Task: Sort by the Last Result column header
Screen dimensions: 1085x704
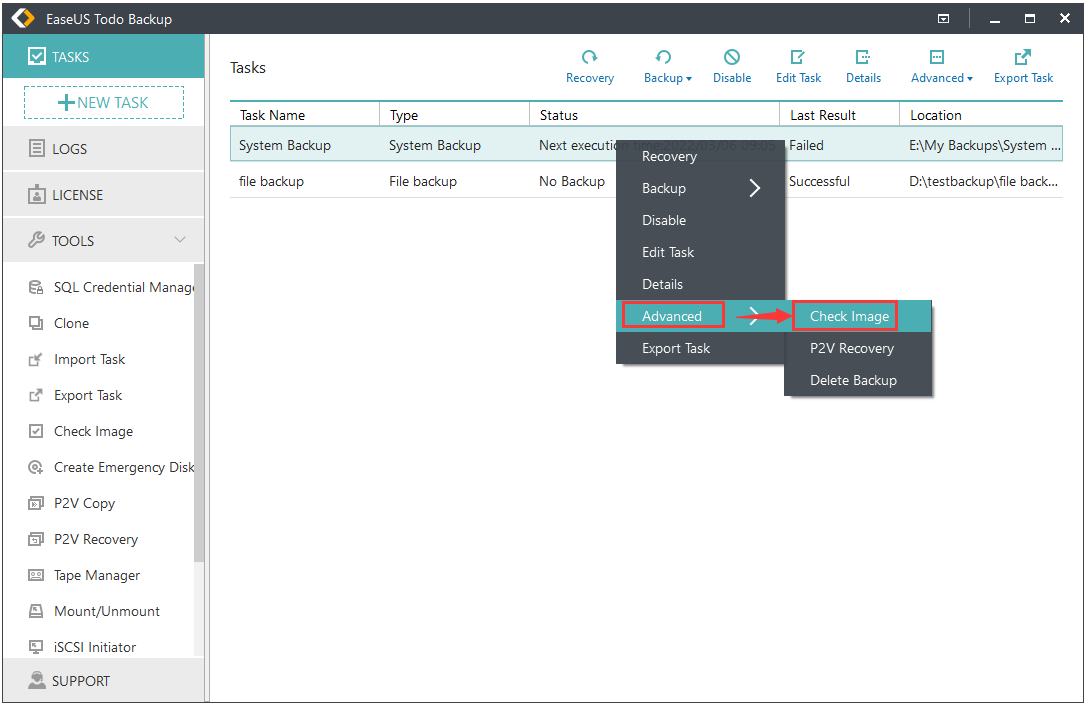Action: 839,115
